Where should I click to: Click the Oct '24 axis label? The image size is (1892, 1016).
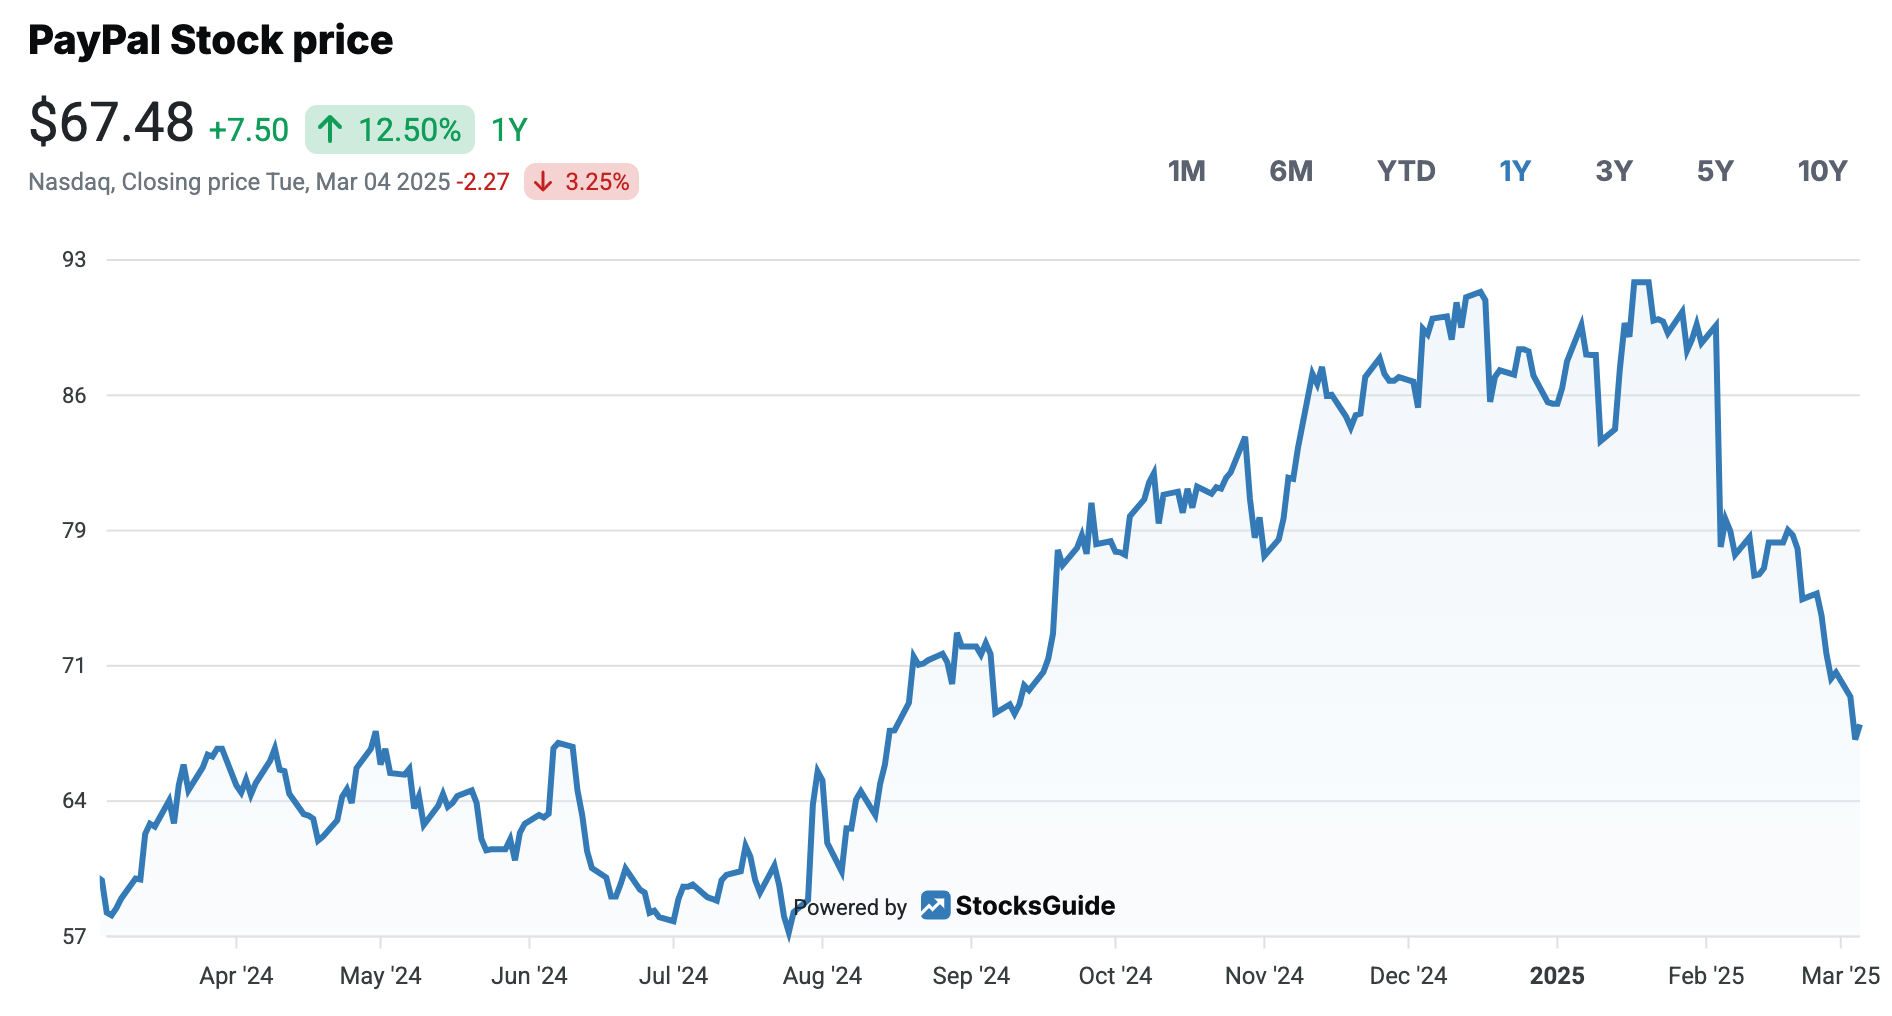(x=1115, y=976)
